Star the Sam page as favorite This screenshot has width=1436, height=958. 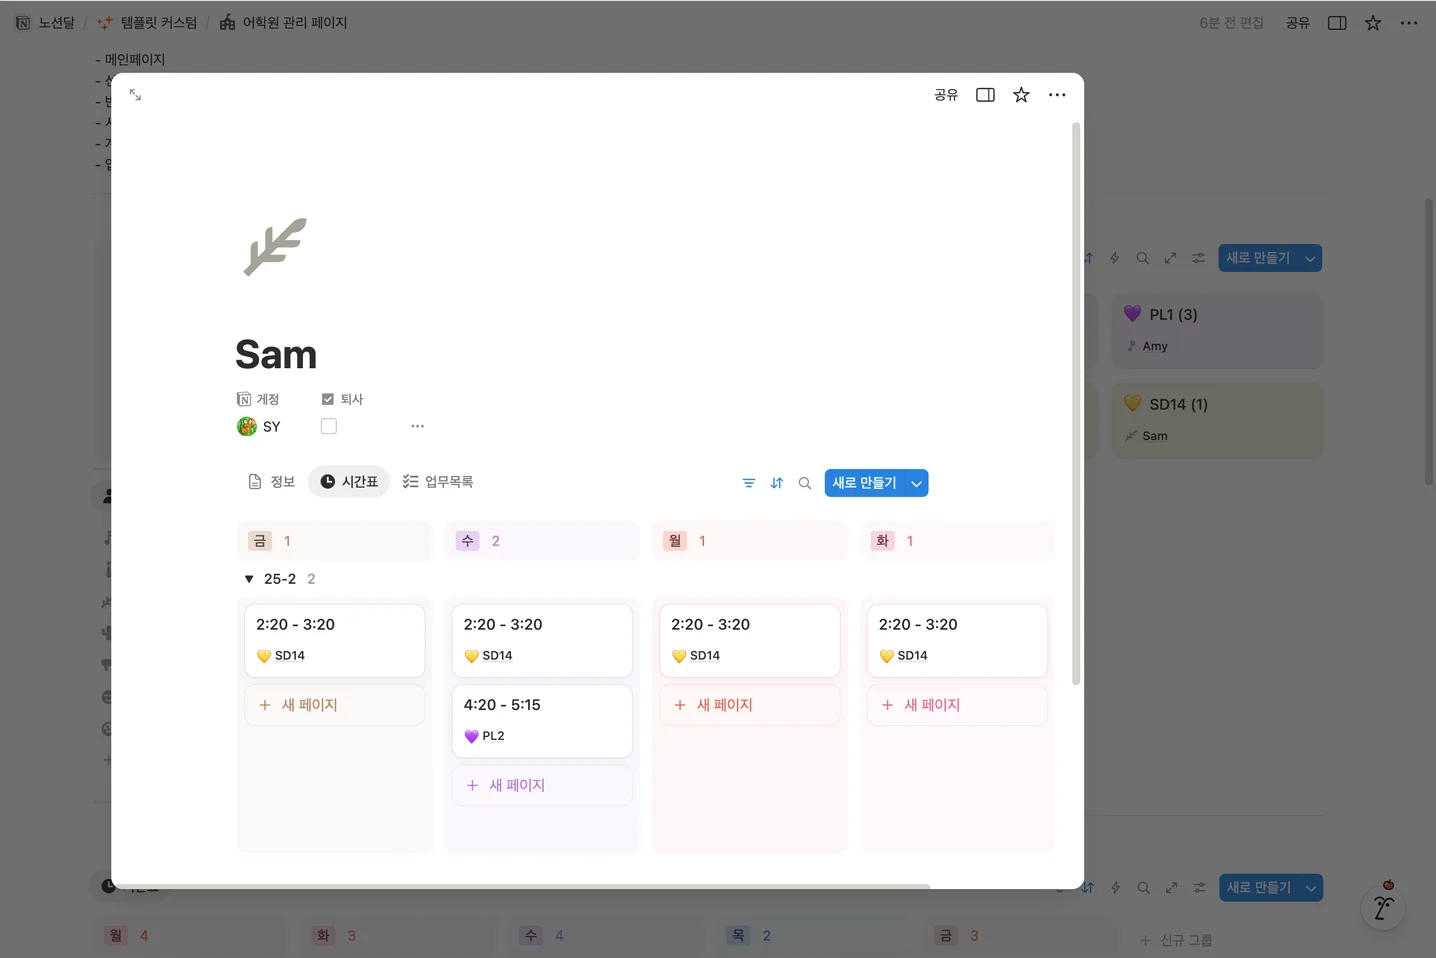click(x=1020, y=94)
